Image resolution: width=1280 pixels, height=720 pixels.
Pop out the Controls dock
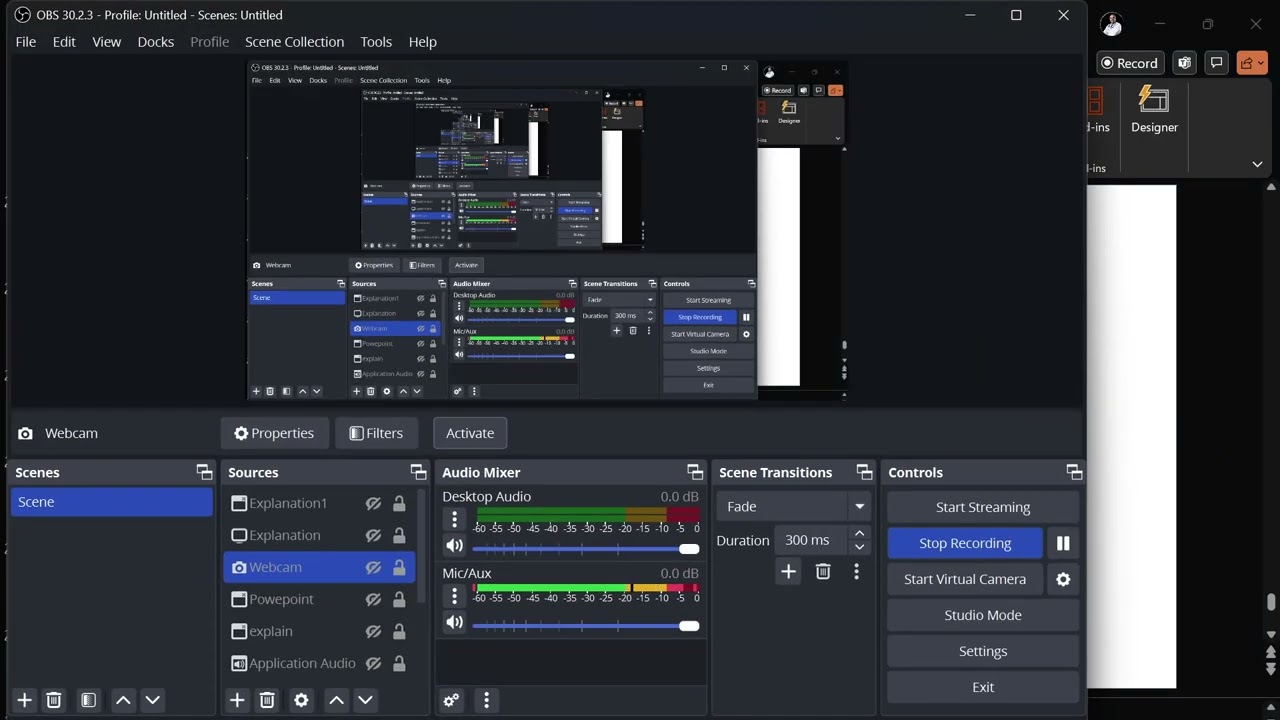(x=1074, y=472)
